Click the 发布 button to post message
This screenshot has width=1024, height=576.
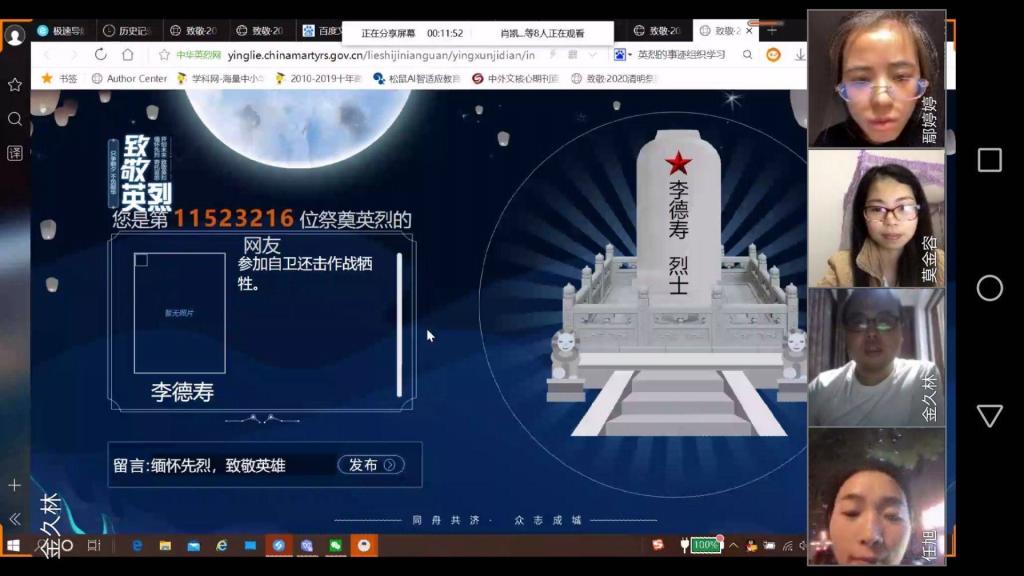370,465
